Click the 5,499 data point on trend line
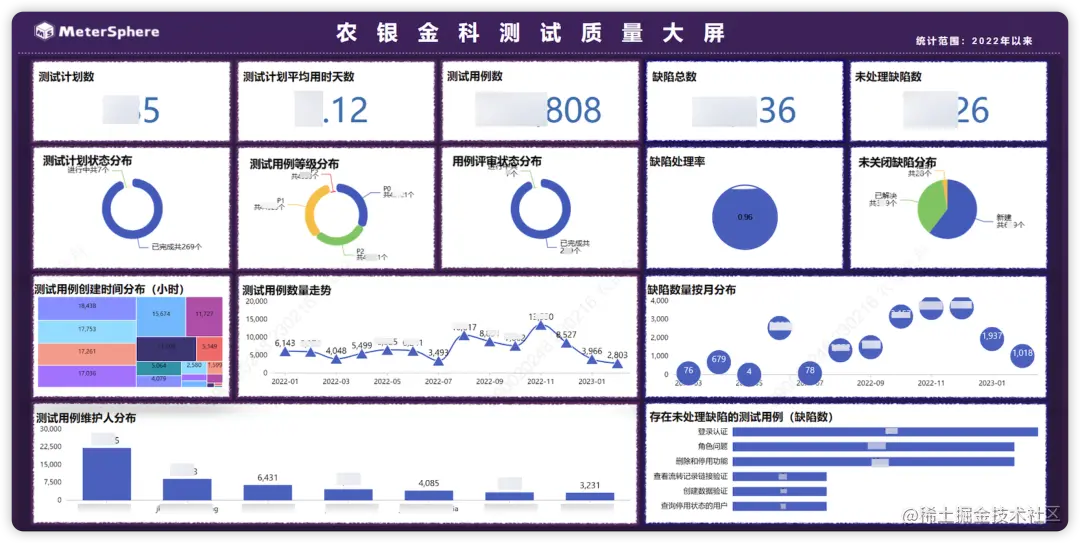Screen dimensions: 1080x543 pos(362,354)
